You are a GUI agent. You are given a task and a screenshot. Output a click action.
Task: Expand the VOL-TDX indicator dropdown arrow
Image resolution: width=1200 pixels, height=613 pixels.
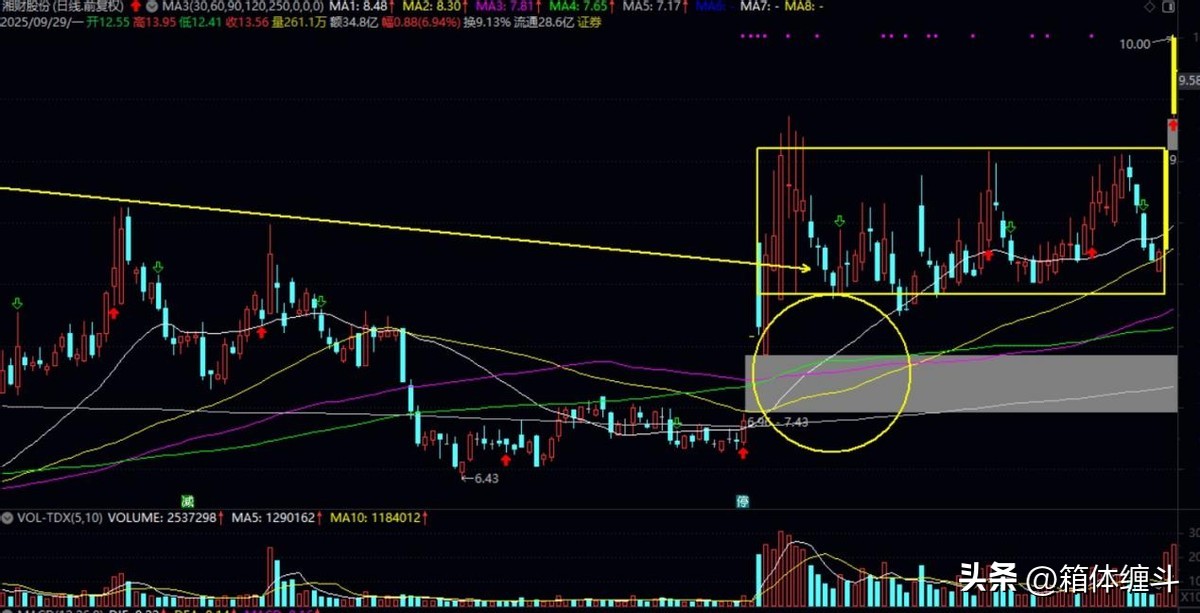click(x=6, y=518)
